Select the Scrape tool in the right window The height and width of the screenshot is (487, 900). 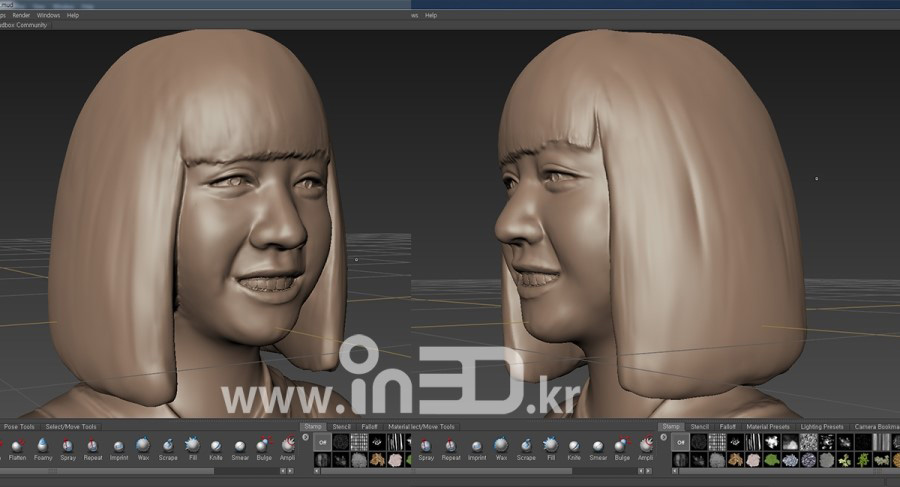(x=526, y=449)
